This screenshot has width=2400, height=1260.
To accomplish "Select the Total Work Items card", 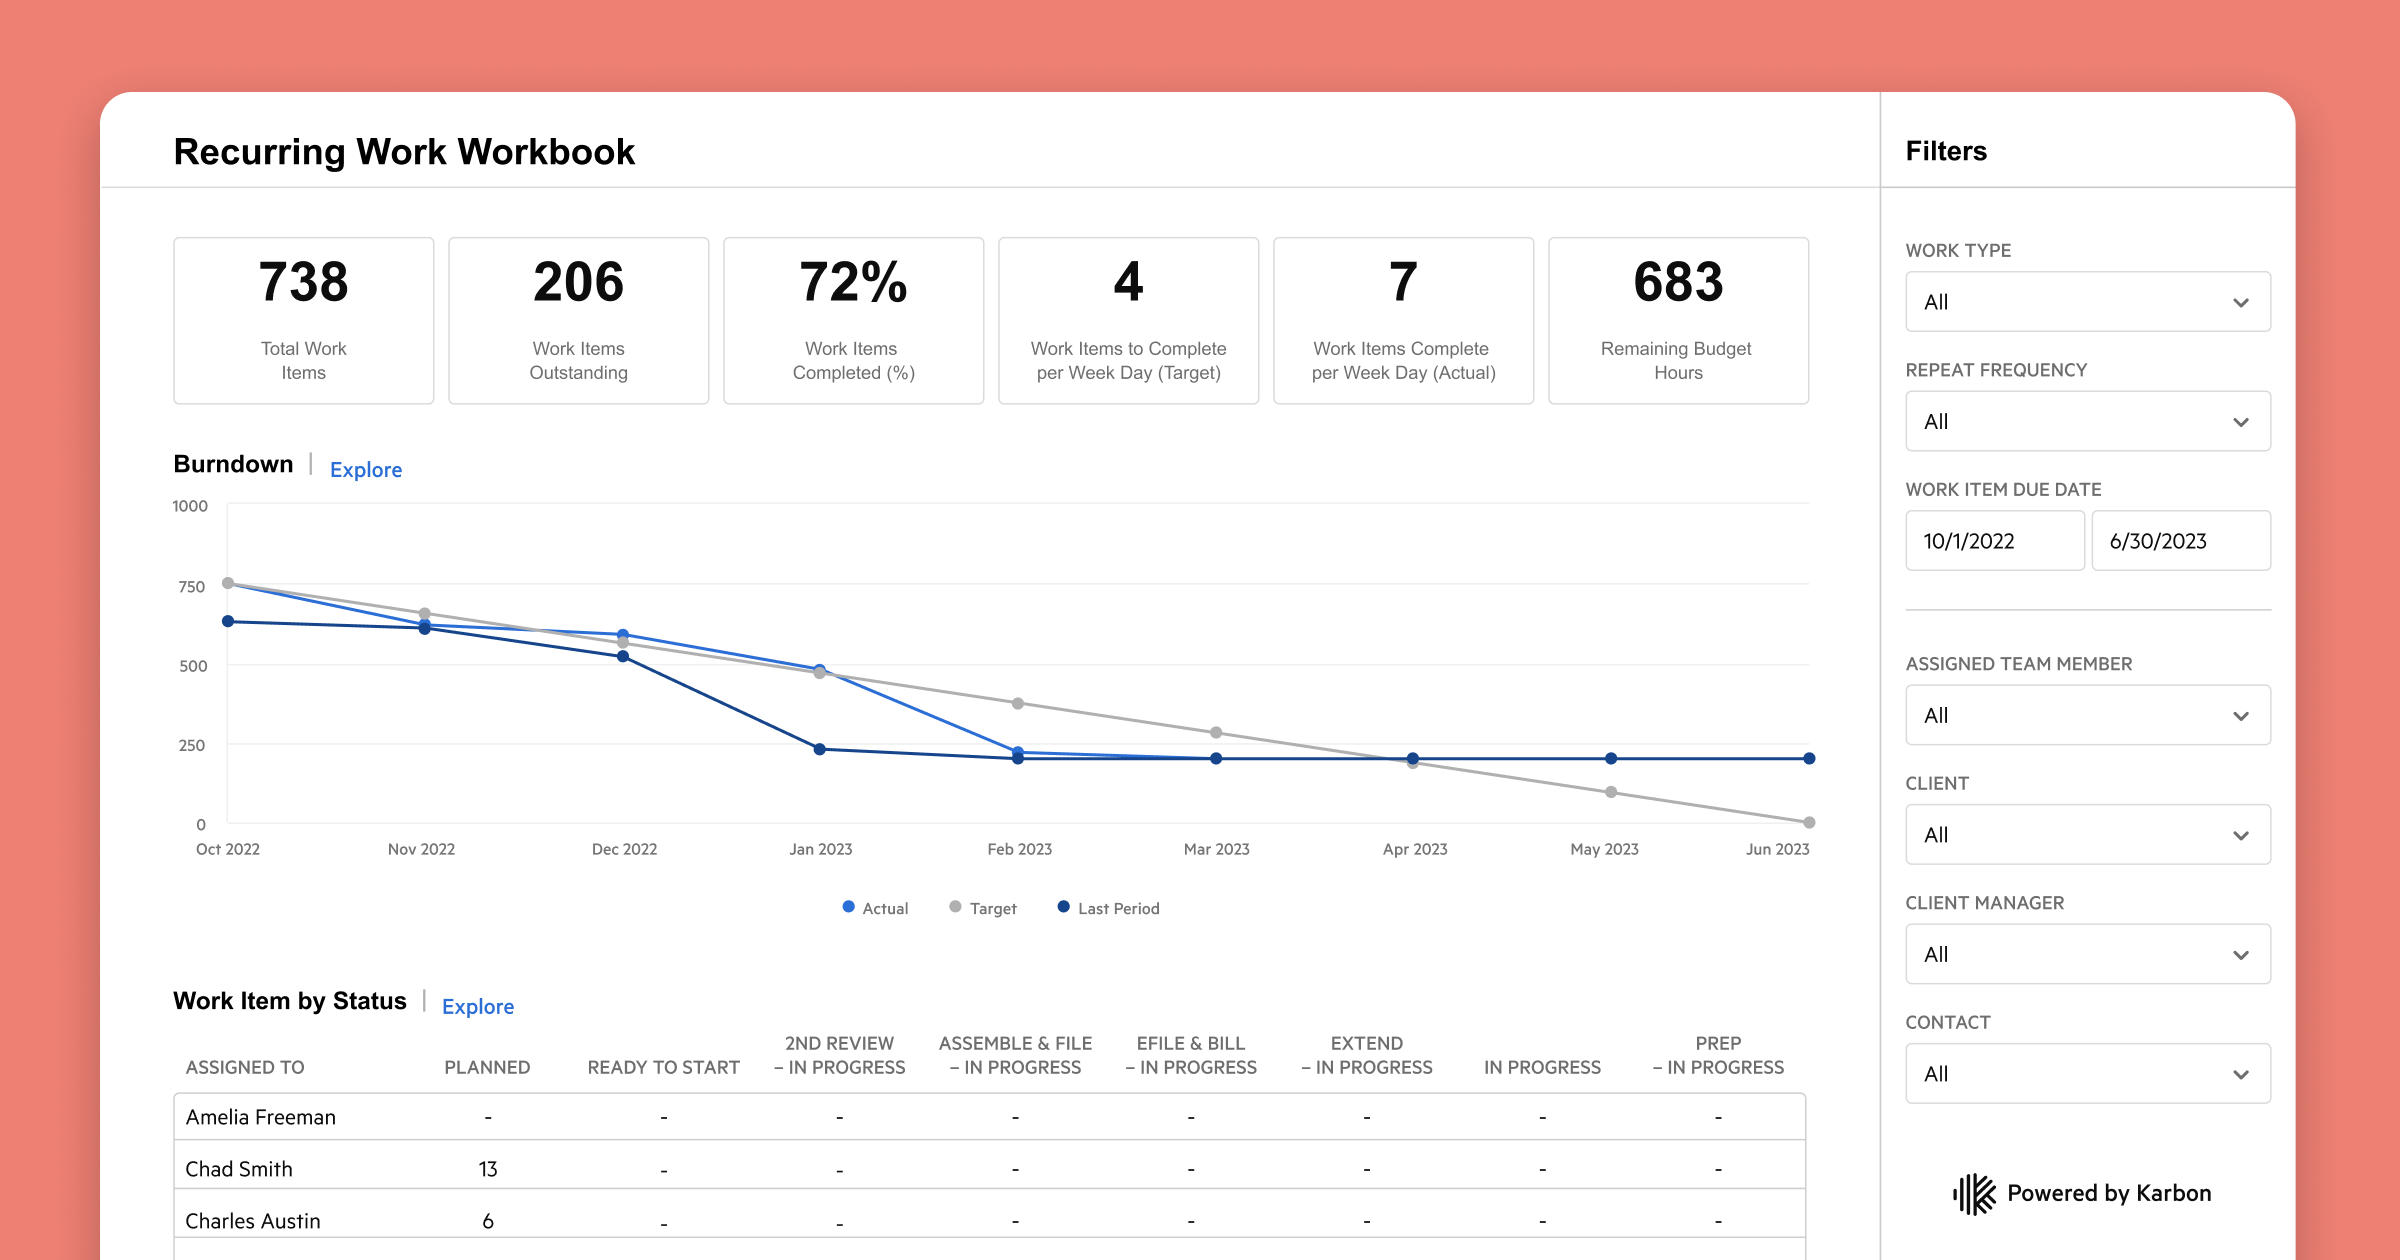I will (303, 321).
